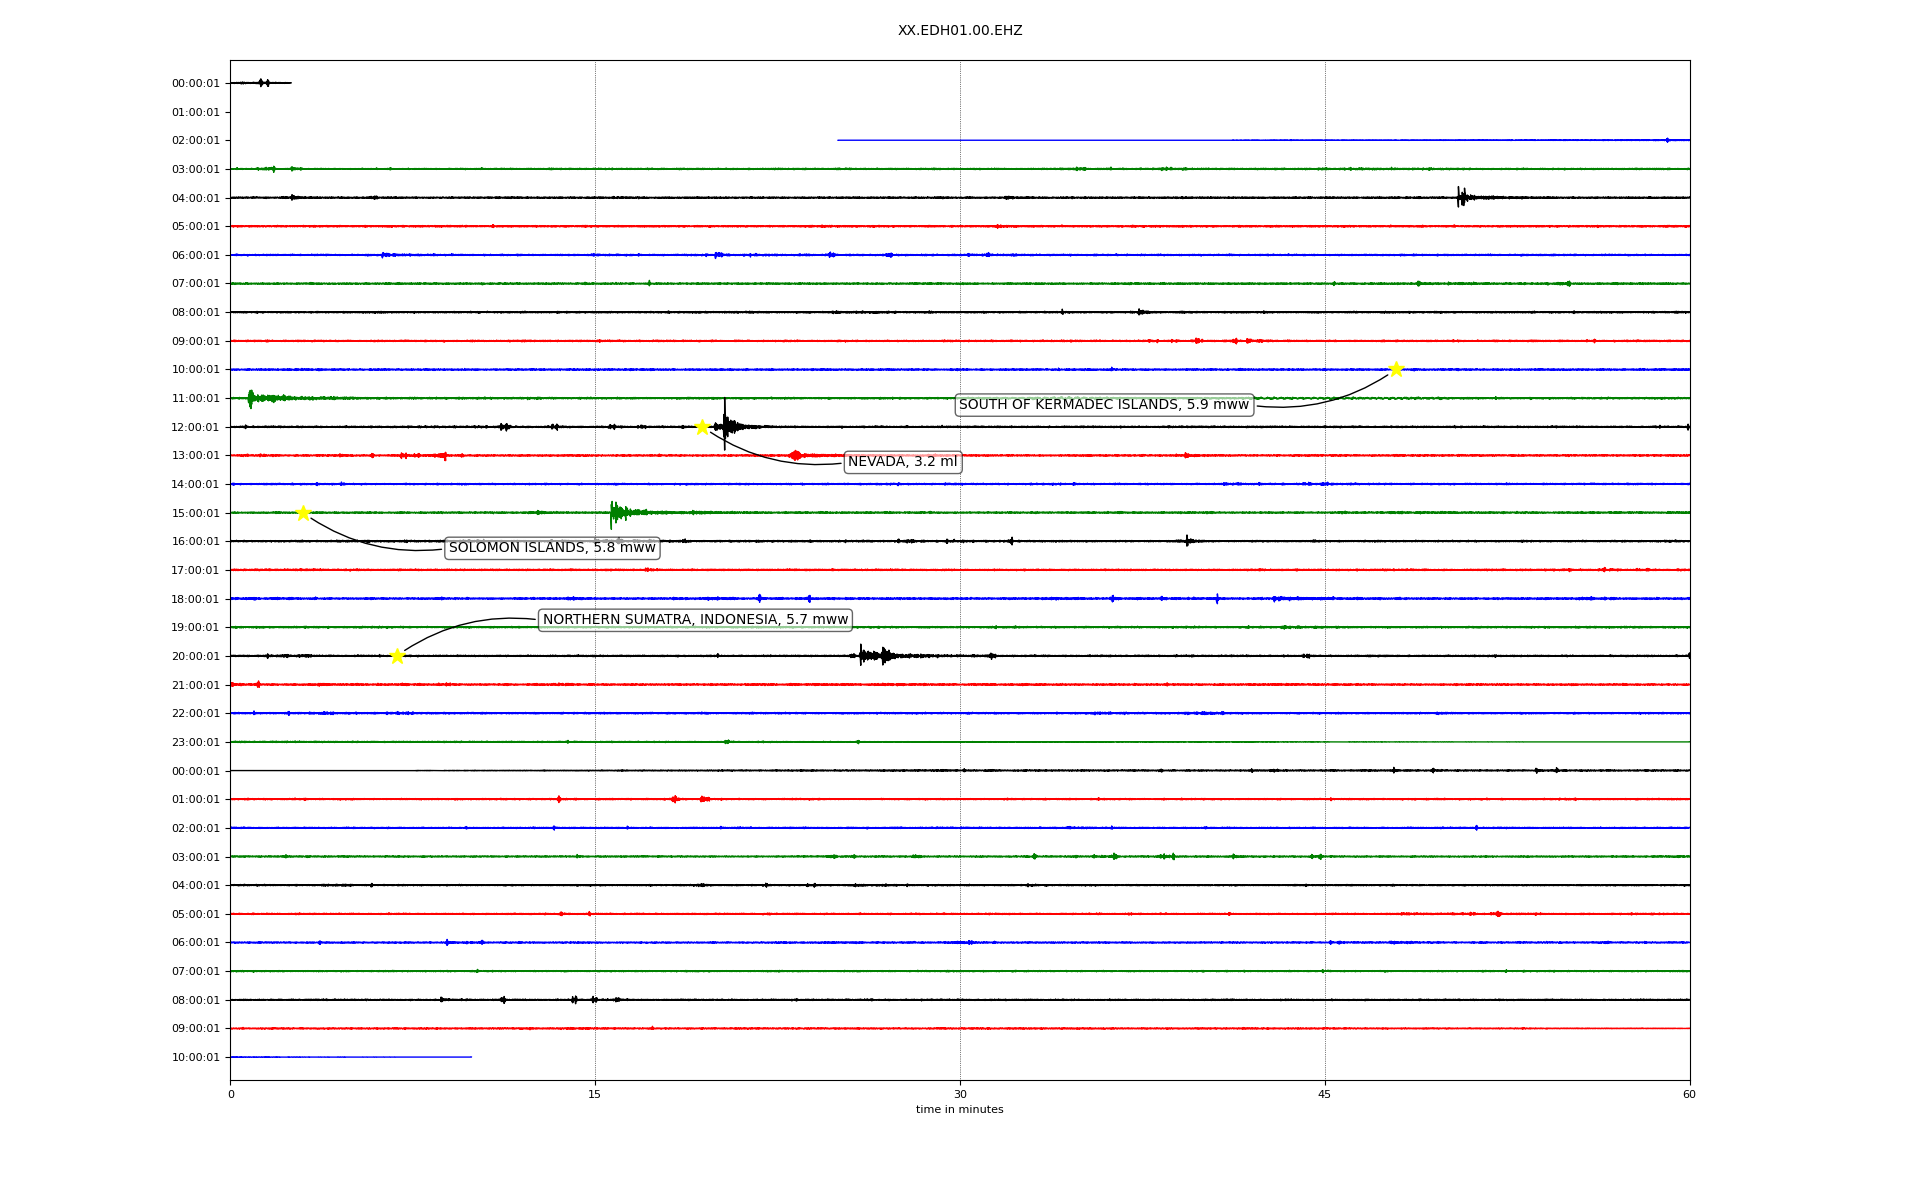Click the large black spike on the 12:00:01 trace
1920x1200 pixels.
point(725,424)
